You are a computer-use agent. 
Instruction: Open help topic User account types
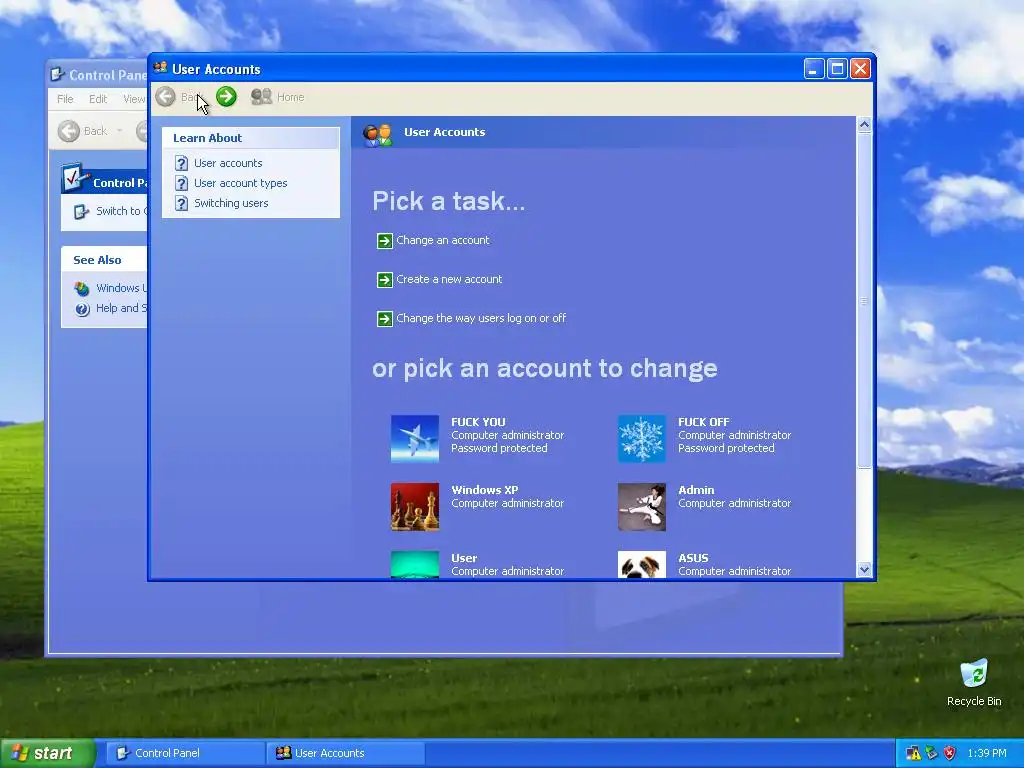click(240, 183)
